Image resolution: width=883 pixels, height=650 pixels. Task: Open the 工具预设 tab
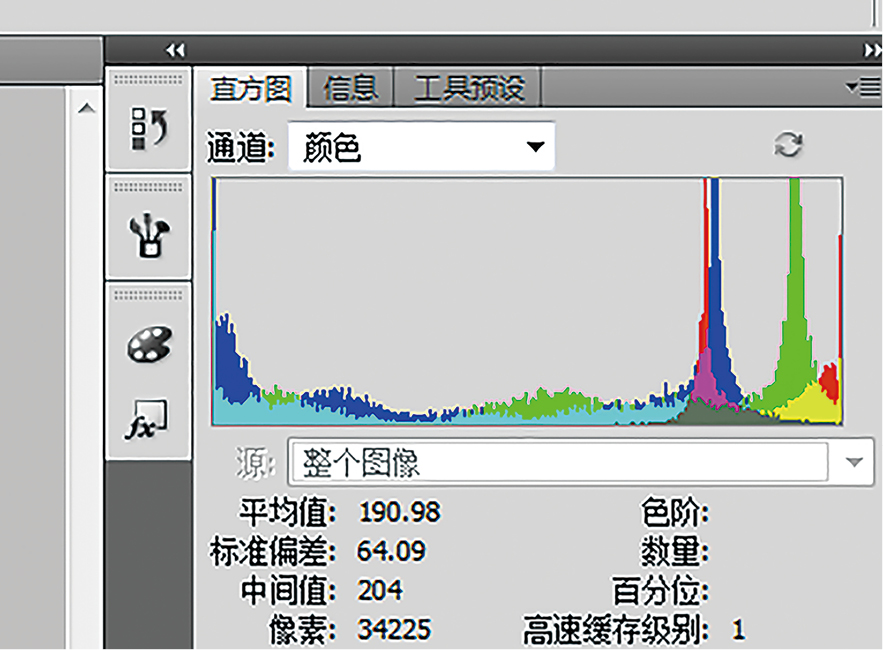468,89
